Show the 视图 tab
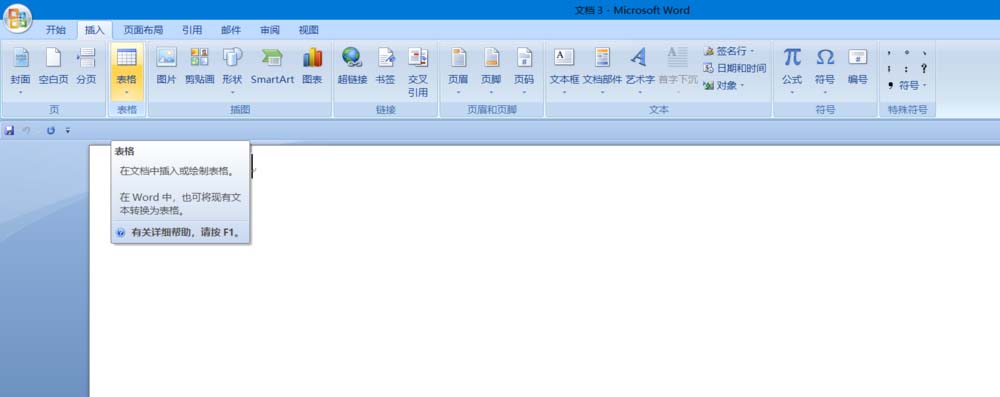Screen dimensions: 1000x397 pos(309,30)
